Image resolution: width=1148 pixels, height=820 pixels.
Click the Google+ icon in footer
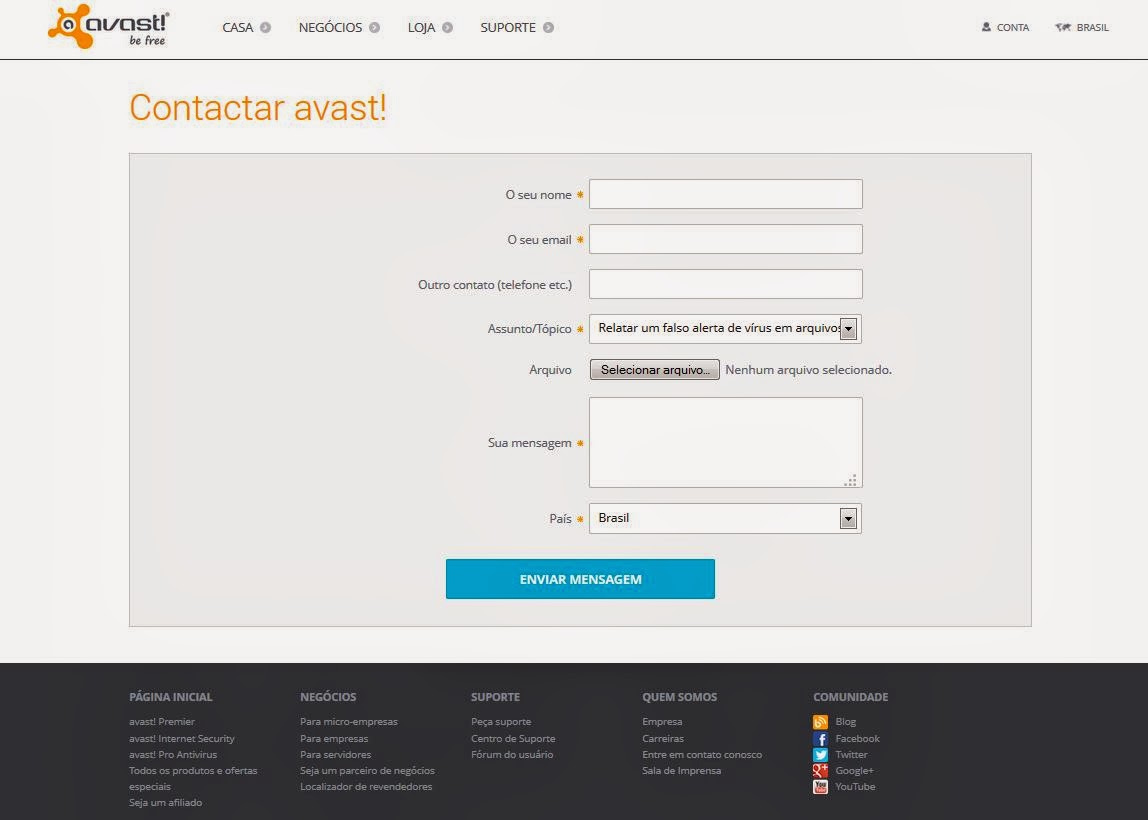point(821,771)
